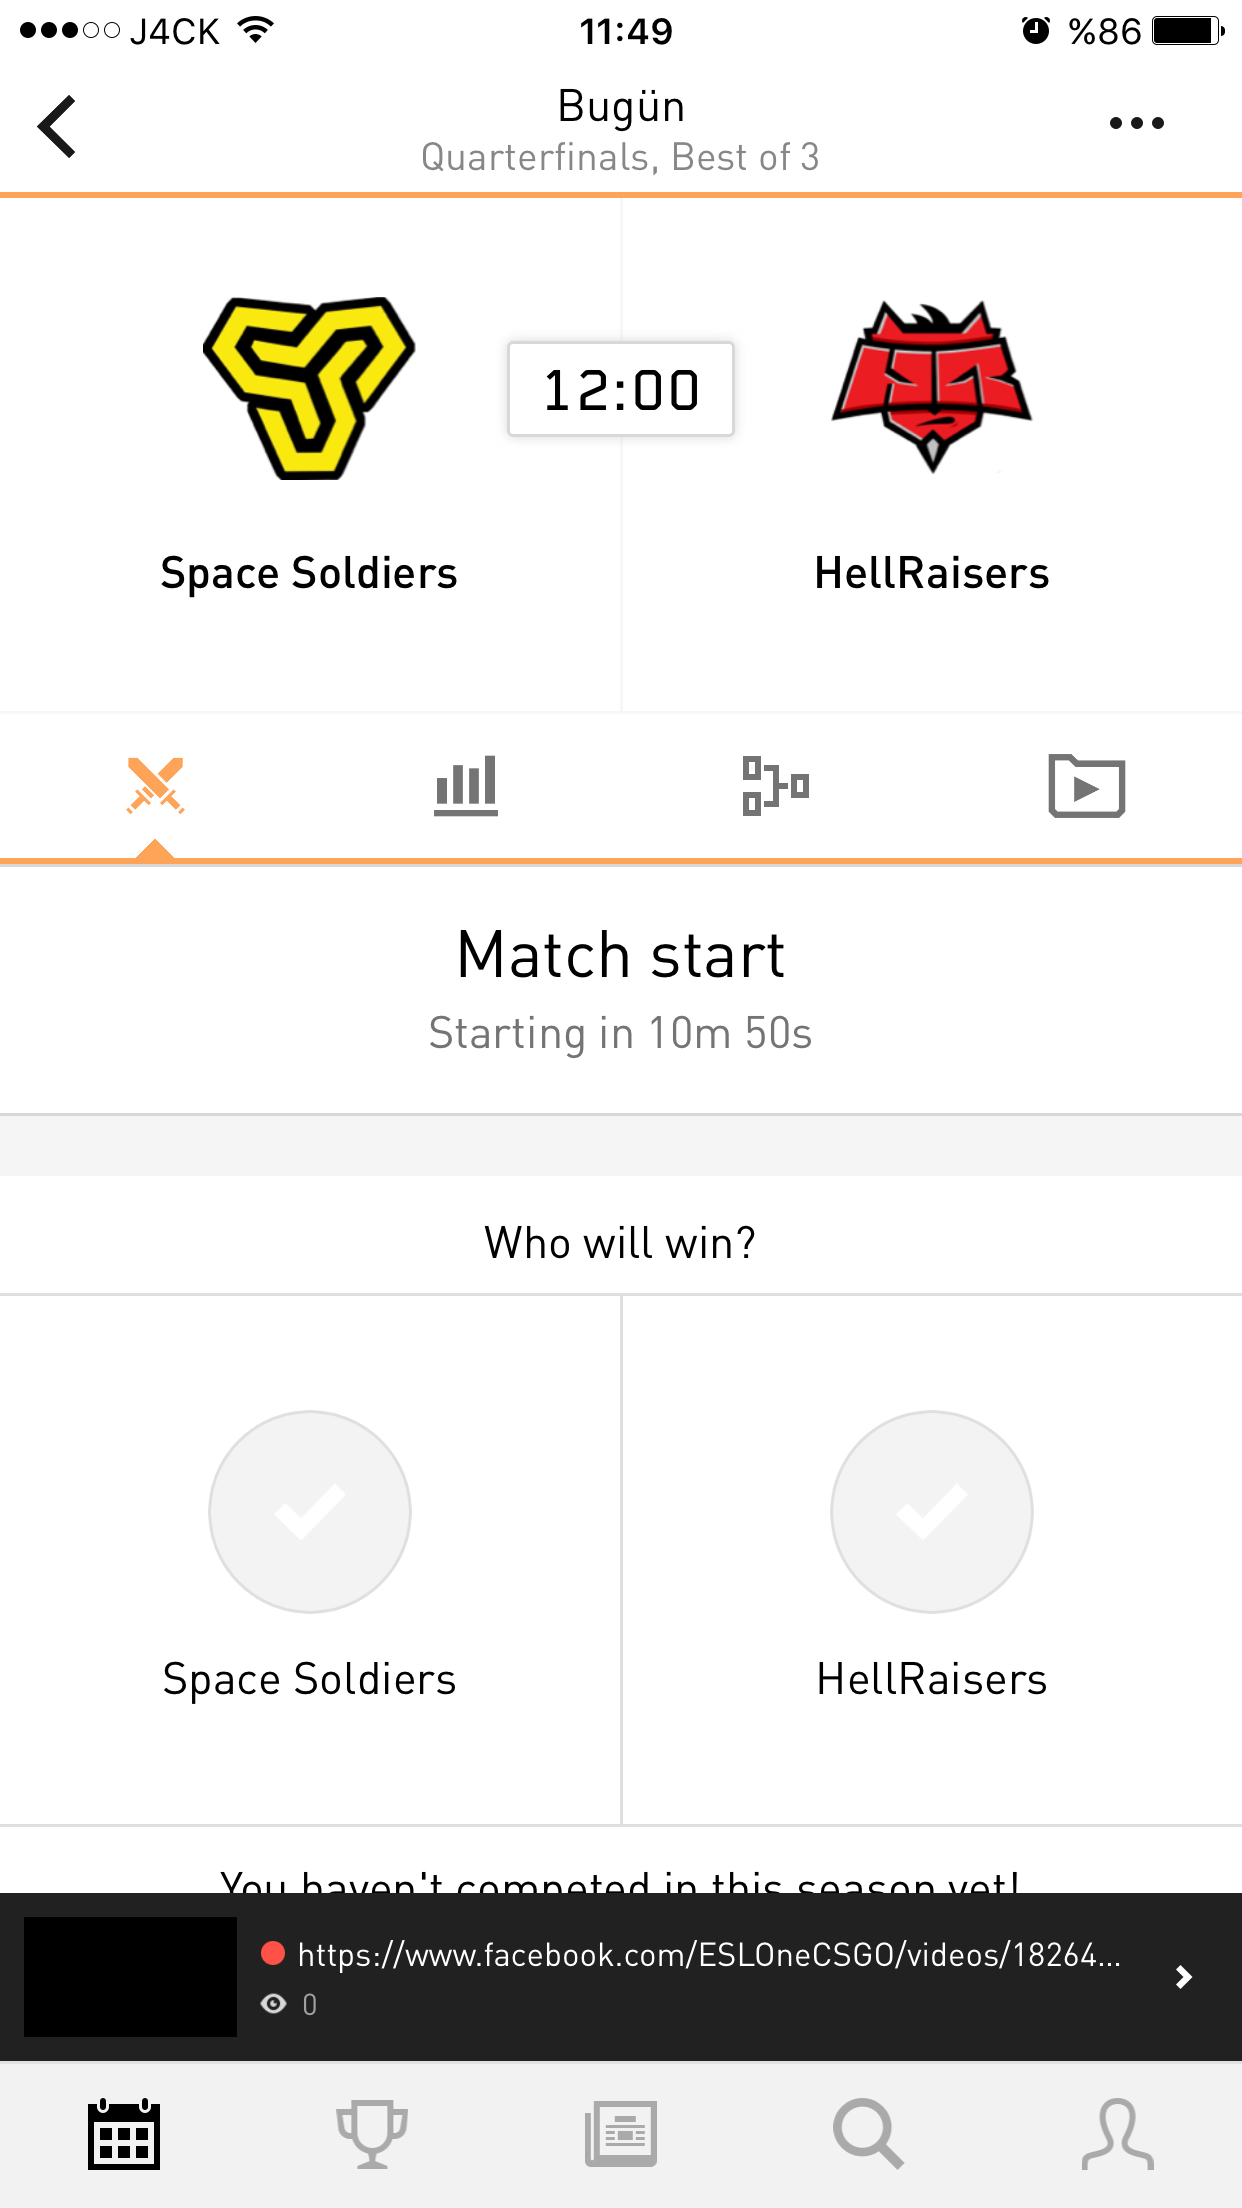Tap the Space Soldiers team logo
This screenshot has height=2208, width=1242.
pos(309,388)
